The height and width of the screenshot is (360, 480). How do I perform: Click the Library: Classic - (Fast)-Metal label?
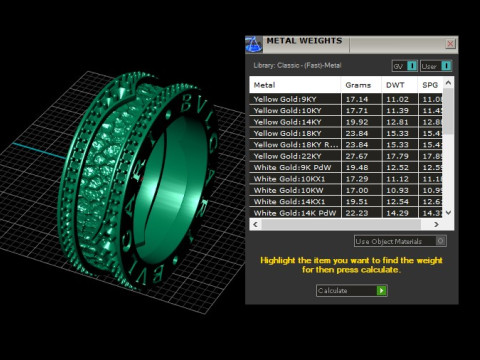(x=297, y=65)
